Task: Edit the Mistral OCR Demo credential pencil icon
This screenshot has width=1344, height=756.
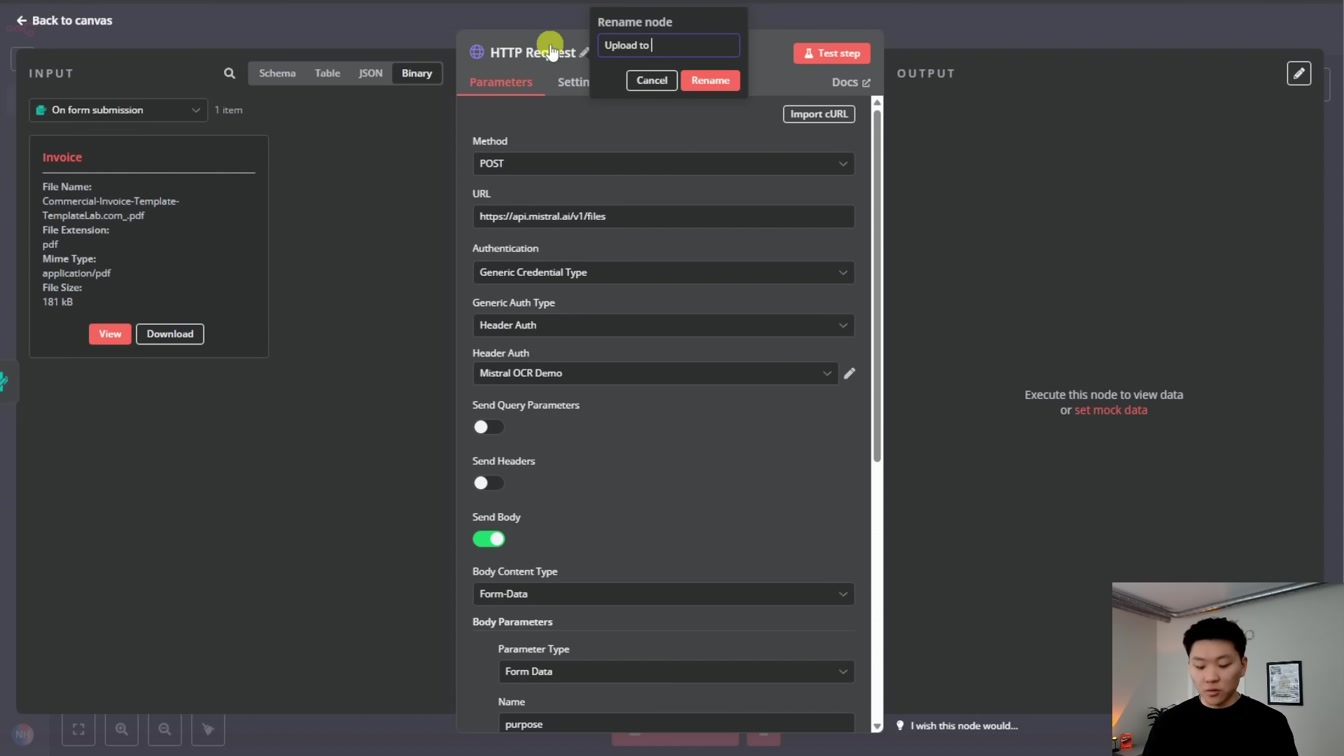Action: tap(849, 373)
